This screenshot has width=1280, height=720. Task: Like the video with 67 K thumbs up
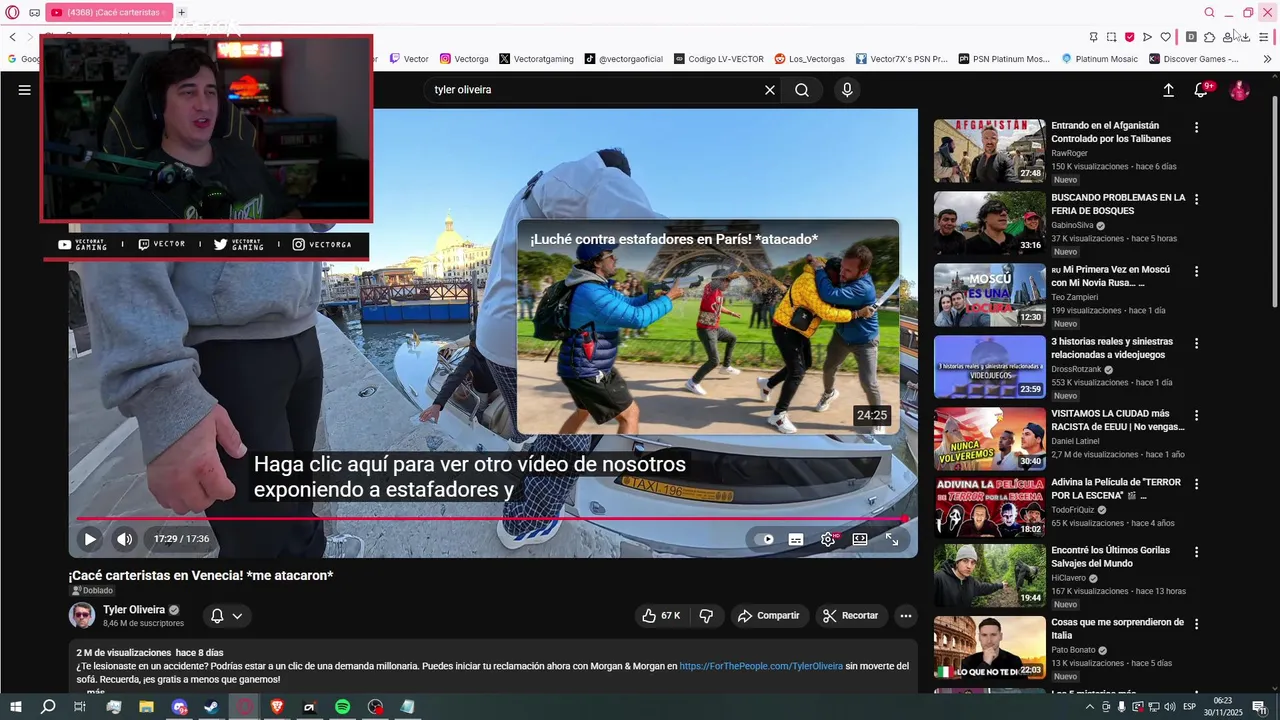[x=661, y=616]
